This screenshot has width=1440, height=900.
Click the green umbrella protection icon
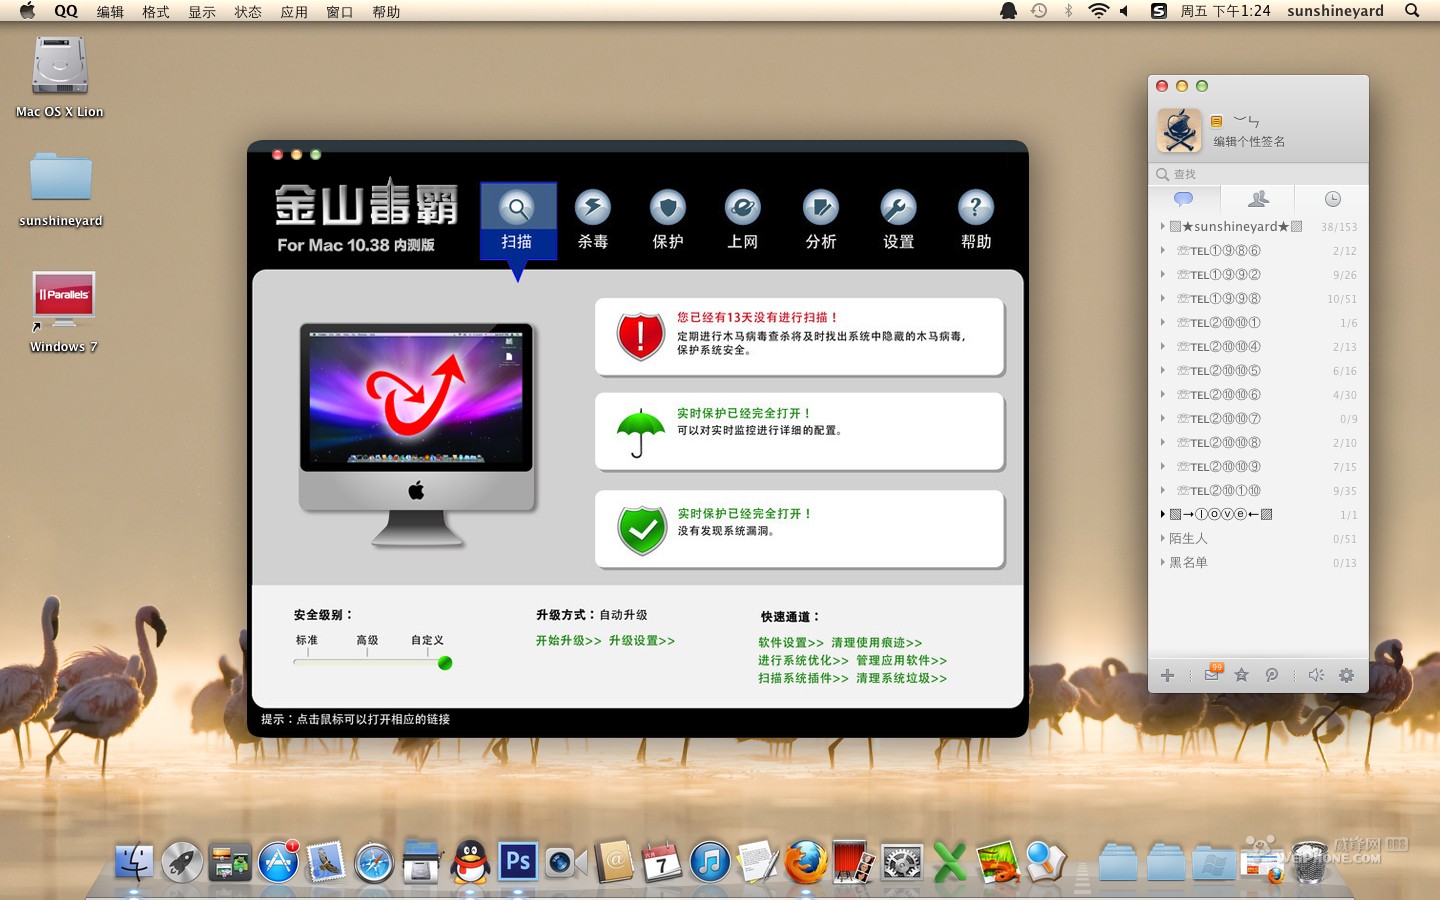641,432
